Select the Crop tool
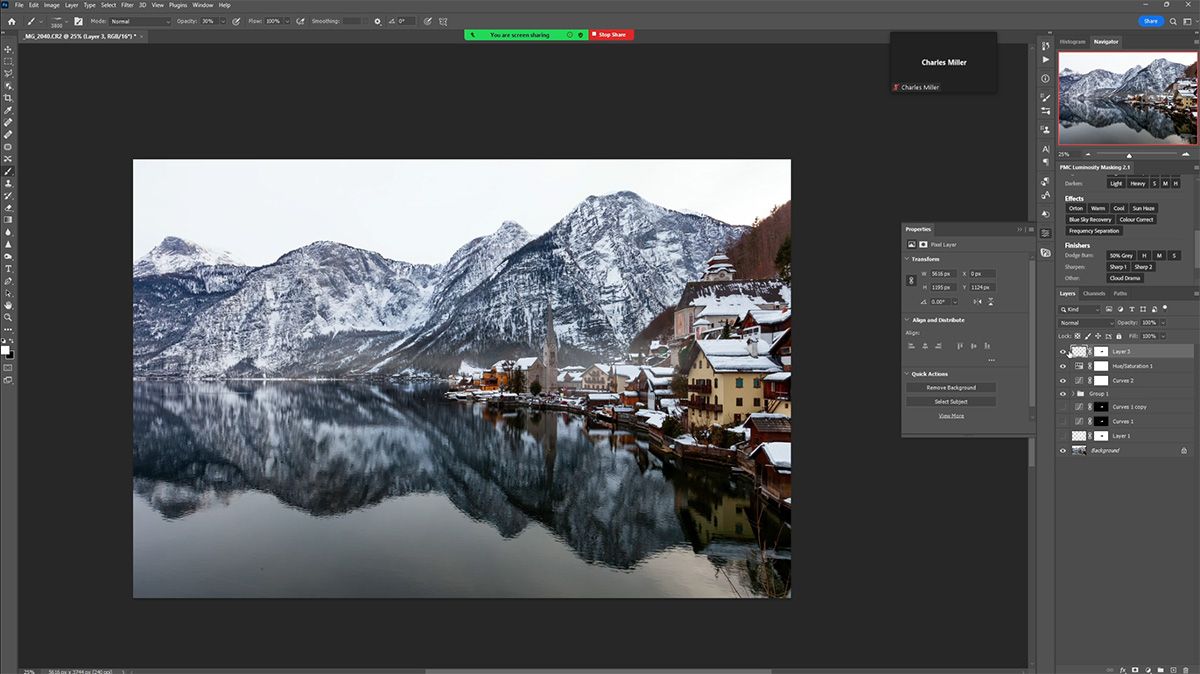1200x674 pixels. pyautogui.click(x=8, y=98)
